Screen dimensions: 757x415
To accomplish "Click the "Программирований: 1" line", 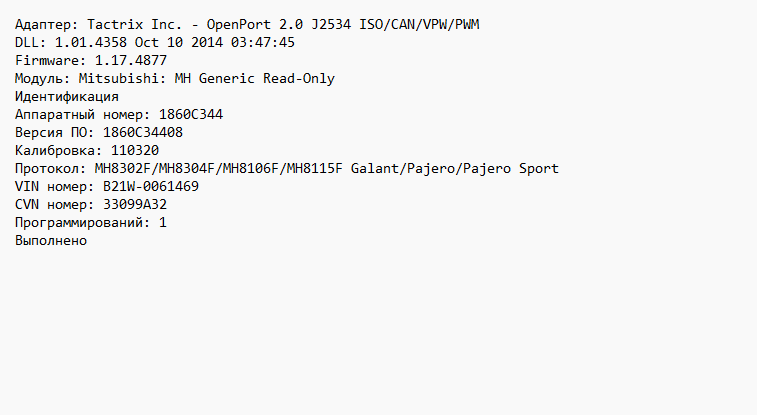I will click(x=91, y=222).
